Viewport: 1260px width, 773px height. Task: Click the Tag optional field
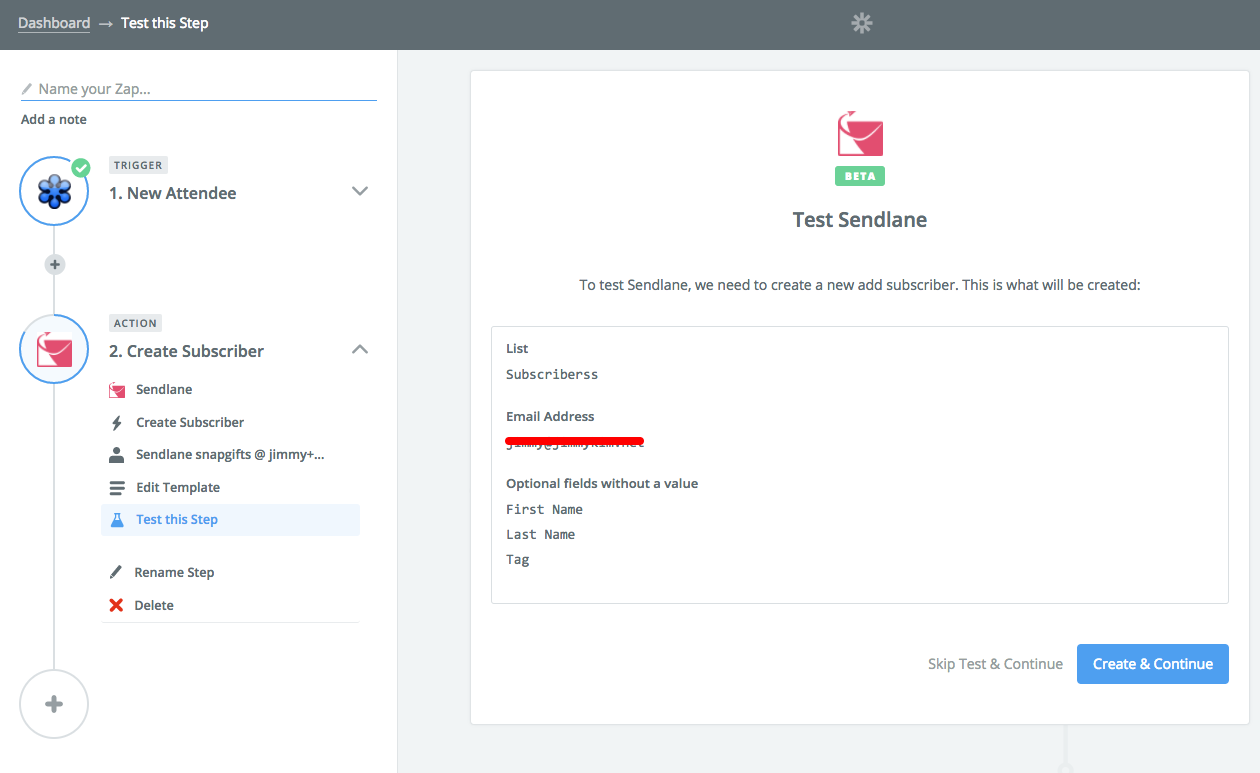518,559
